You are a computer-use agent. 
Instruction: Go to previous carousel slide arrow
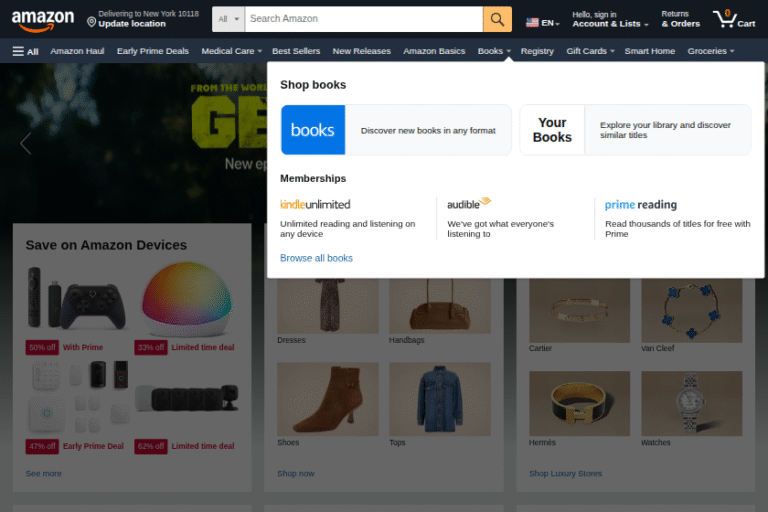(x=25, y=144)
